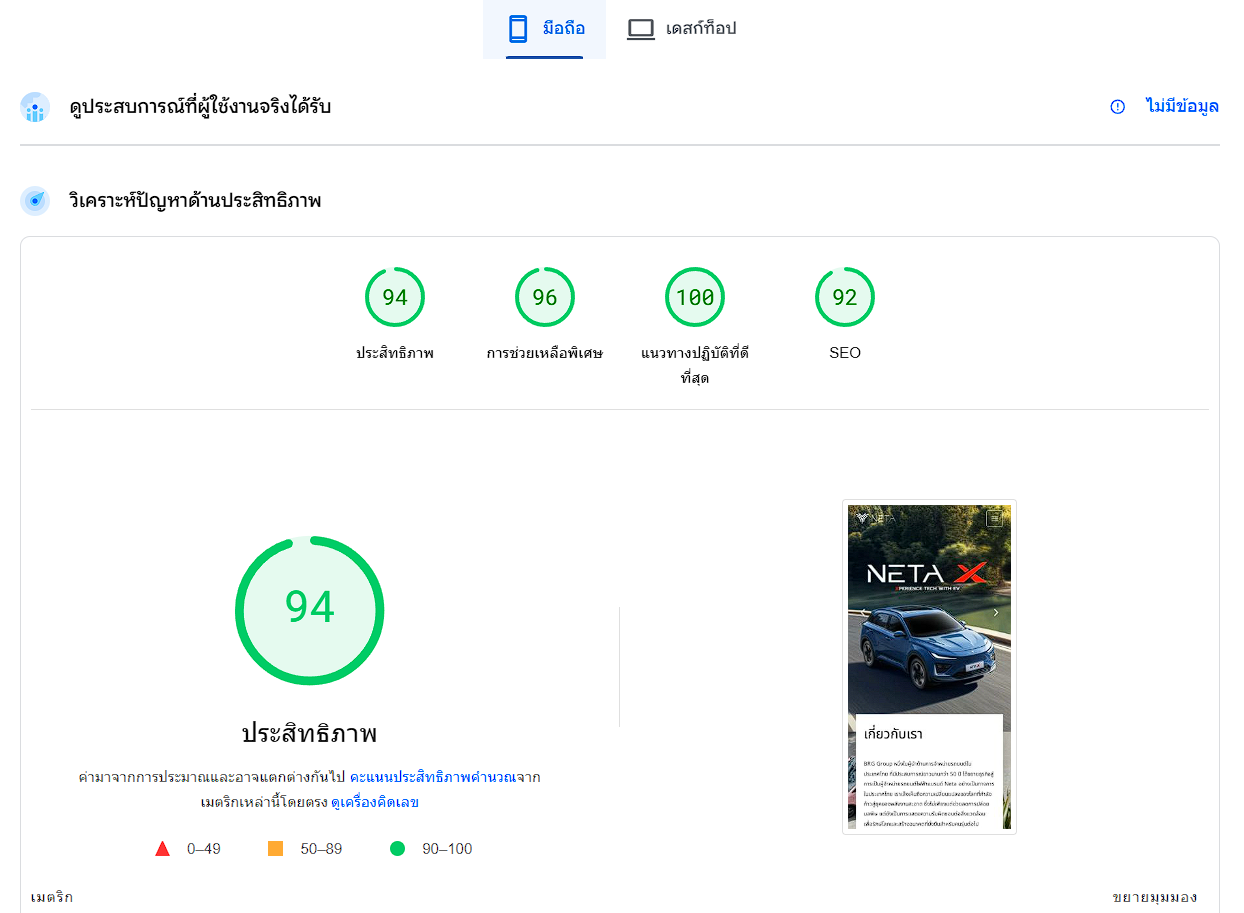
Task: Click the large 94 performance gauge
Action: point(310,610)
